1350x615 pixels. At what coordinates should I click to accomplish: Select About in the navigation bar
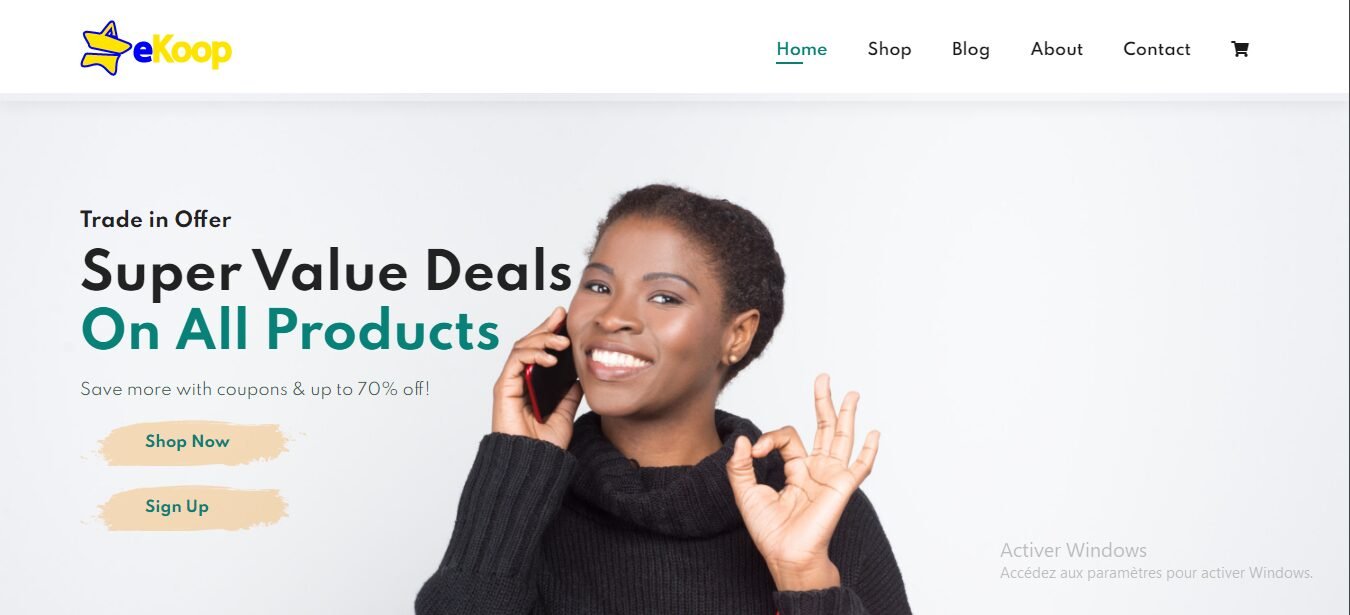click(1056, 49)
